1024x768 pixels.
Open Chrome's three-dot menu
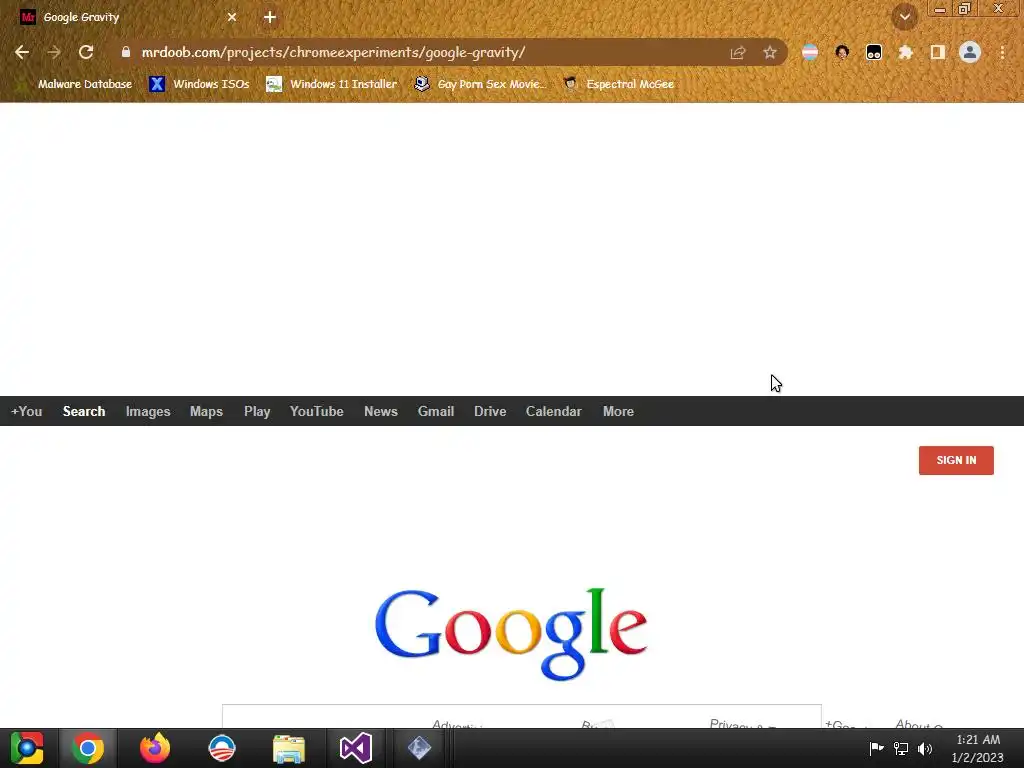click(x=1002, y=53)
